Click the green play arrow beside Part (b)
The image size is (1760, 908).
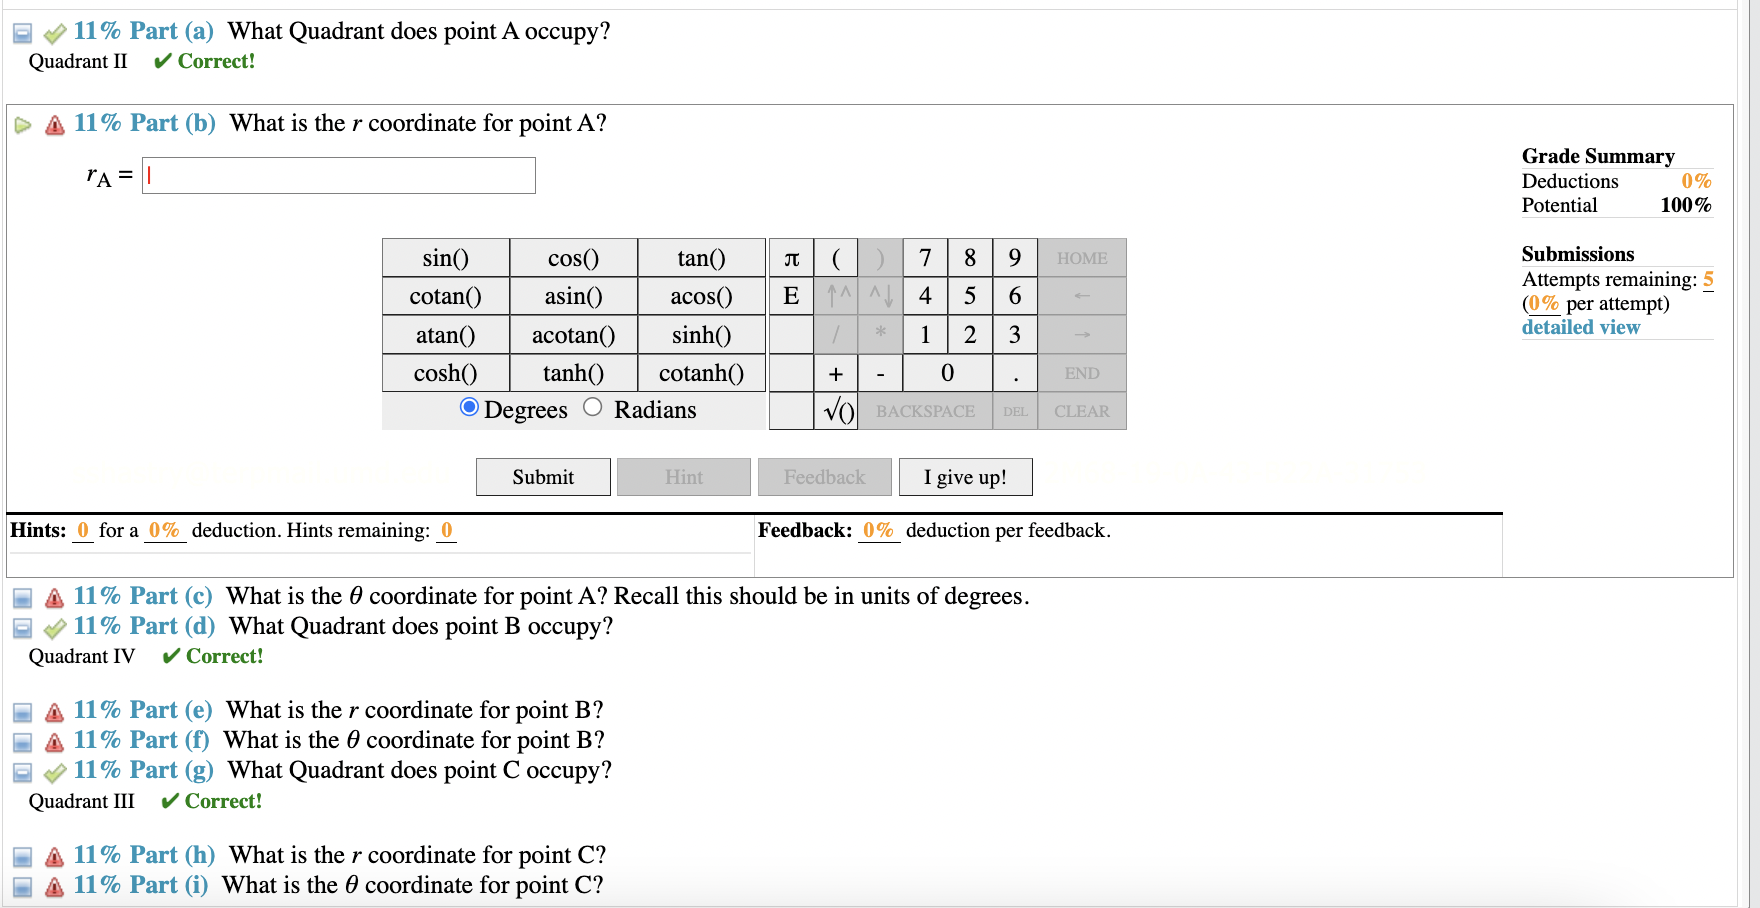[x=21, y=124]
